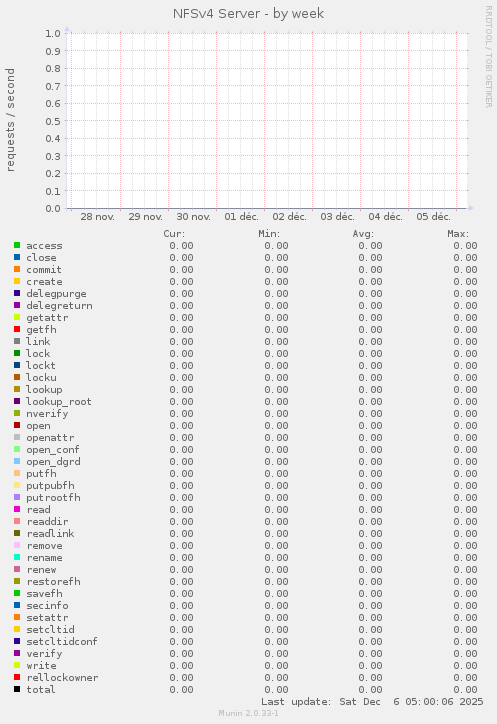The width and height of the screenshot is (497, 724).
Task: Click the Cur value of access row
Action: [181, 246]
